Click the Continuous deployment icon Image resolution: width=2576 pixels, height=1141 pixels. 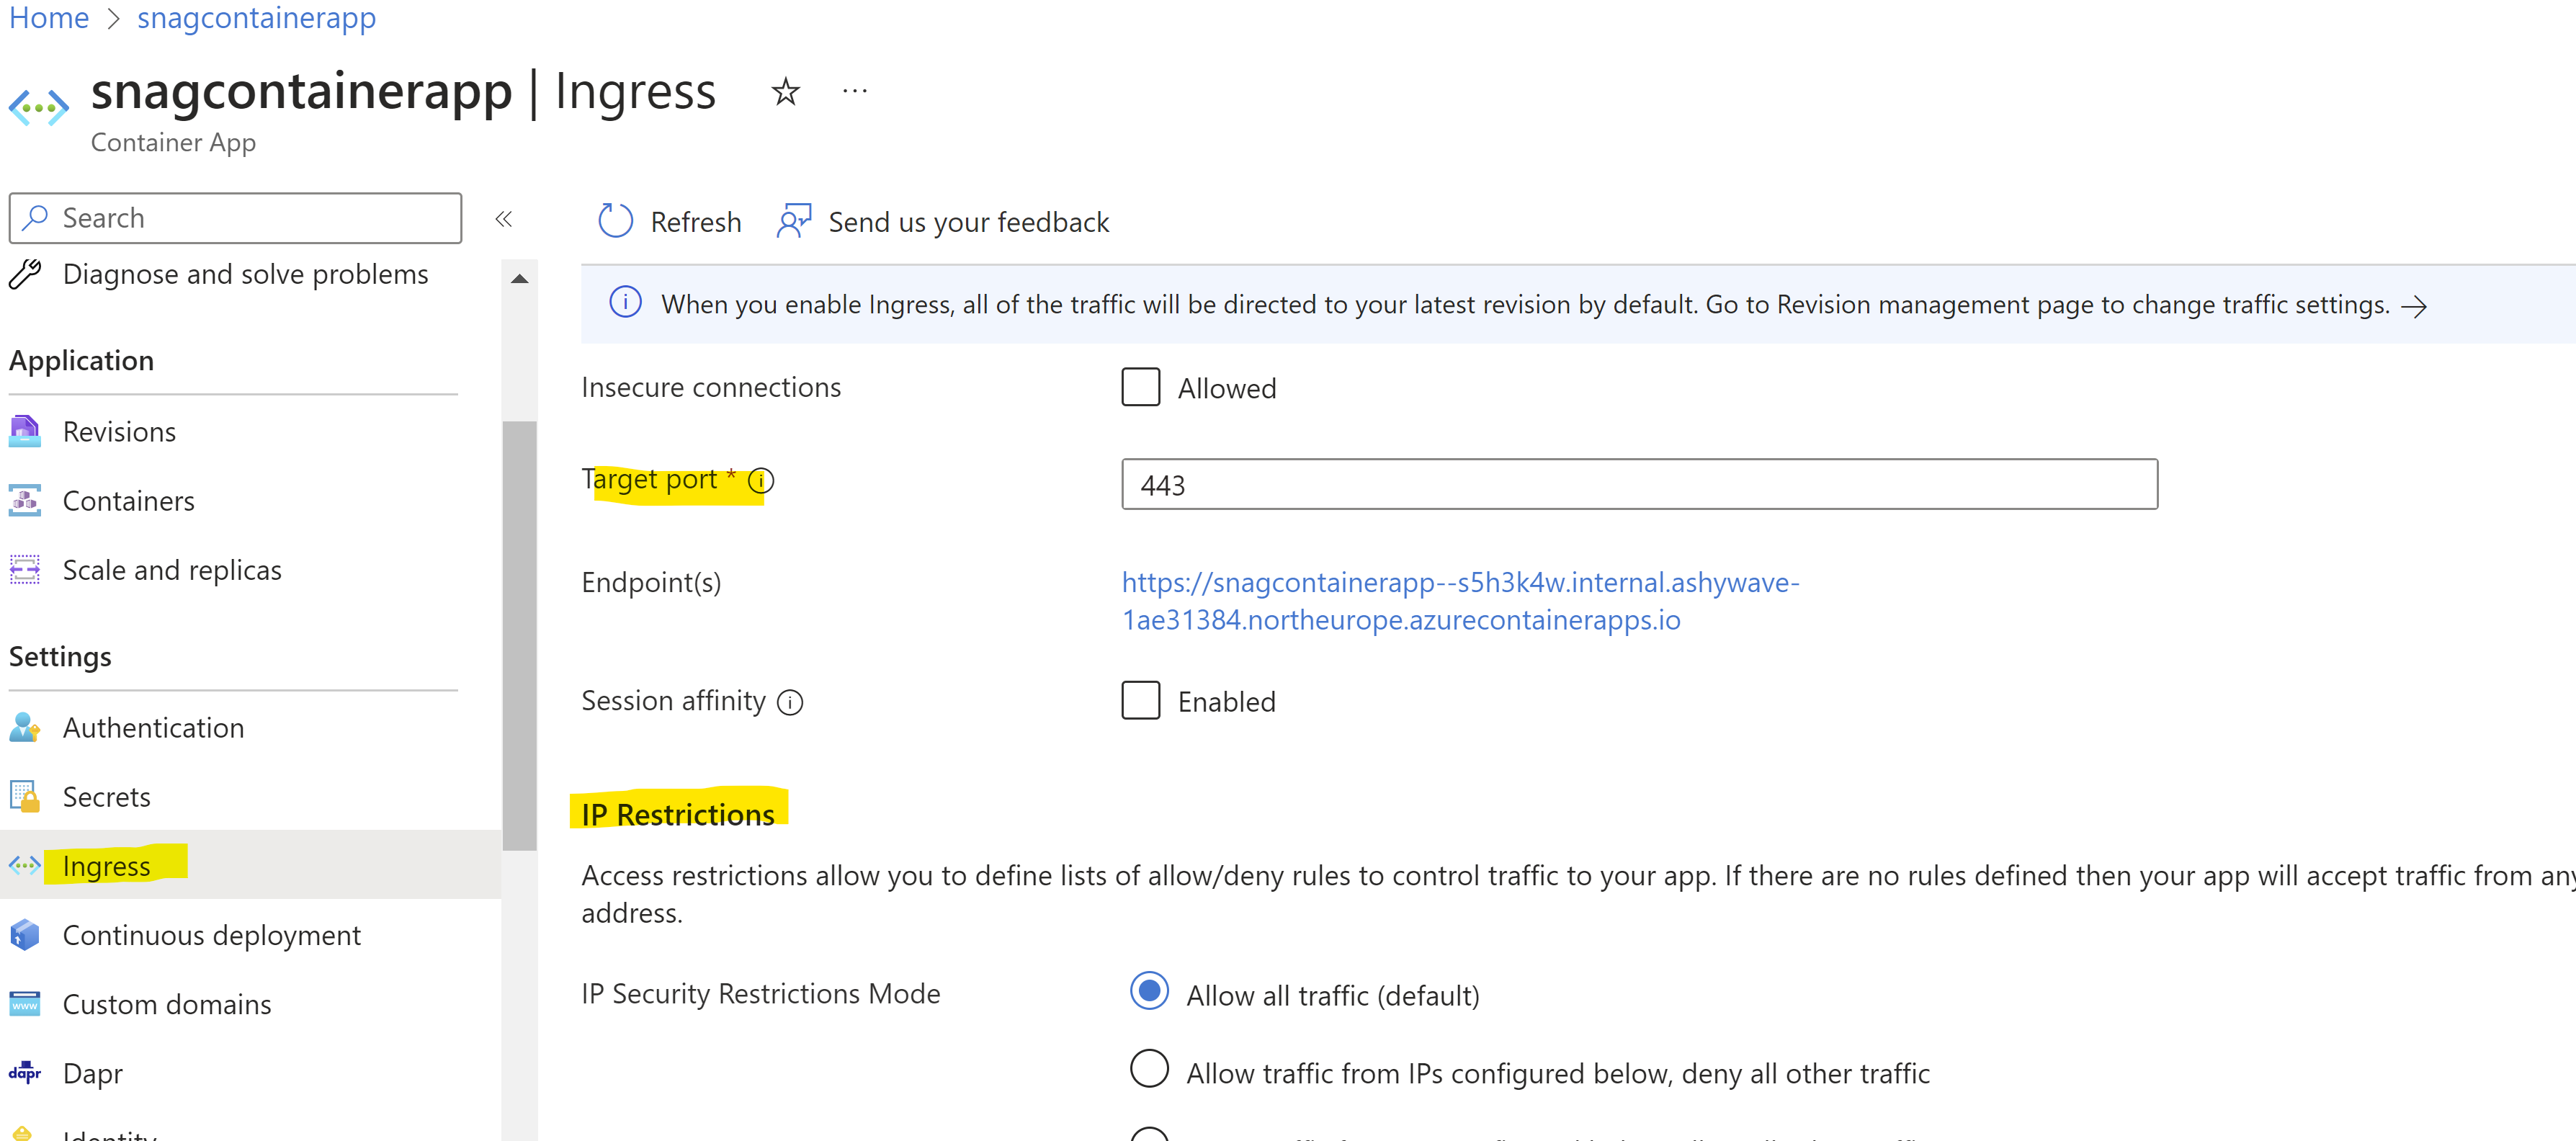[25, 934]
